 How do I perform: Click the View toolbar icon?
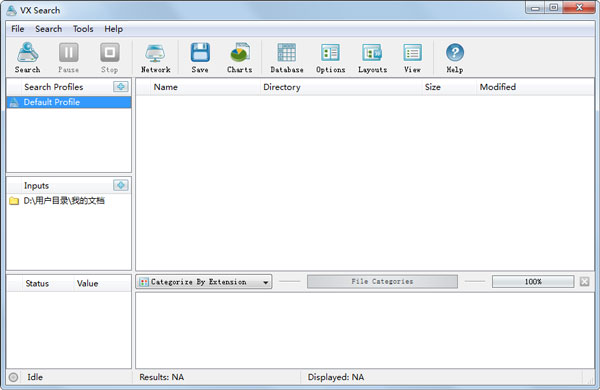click(412, 57)
